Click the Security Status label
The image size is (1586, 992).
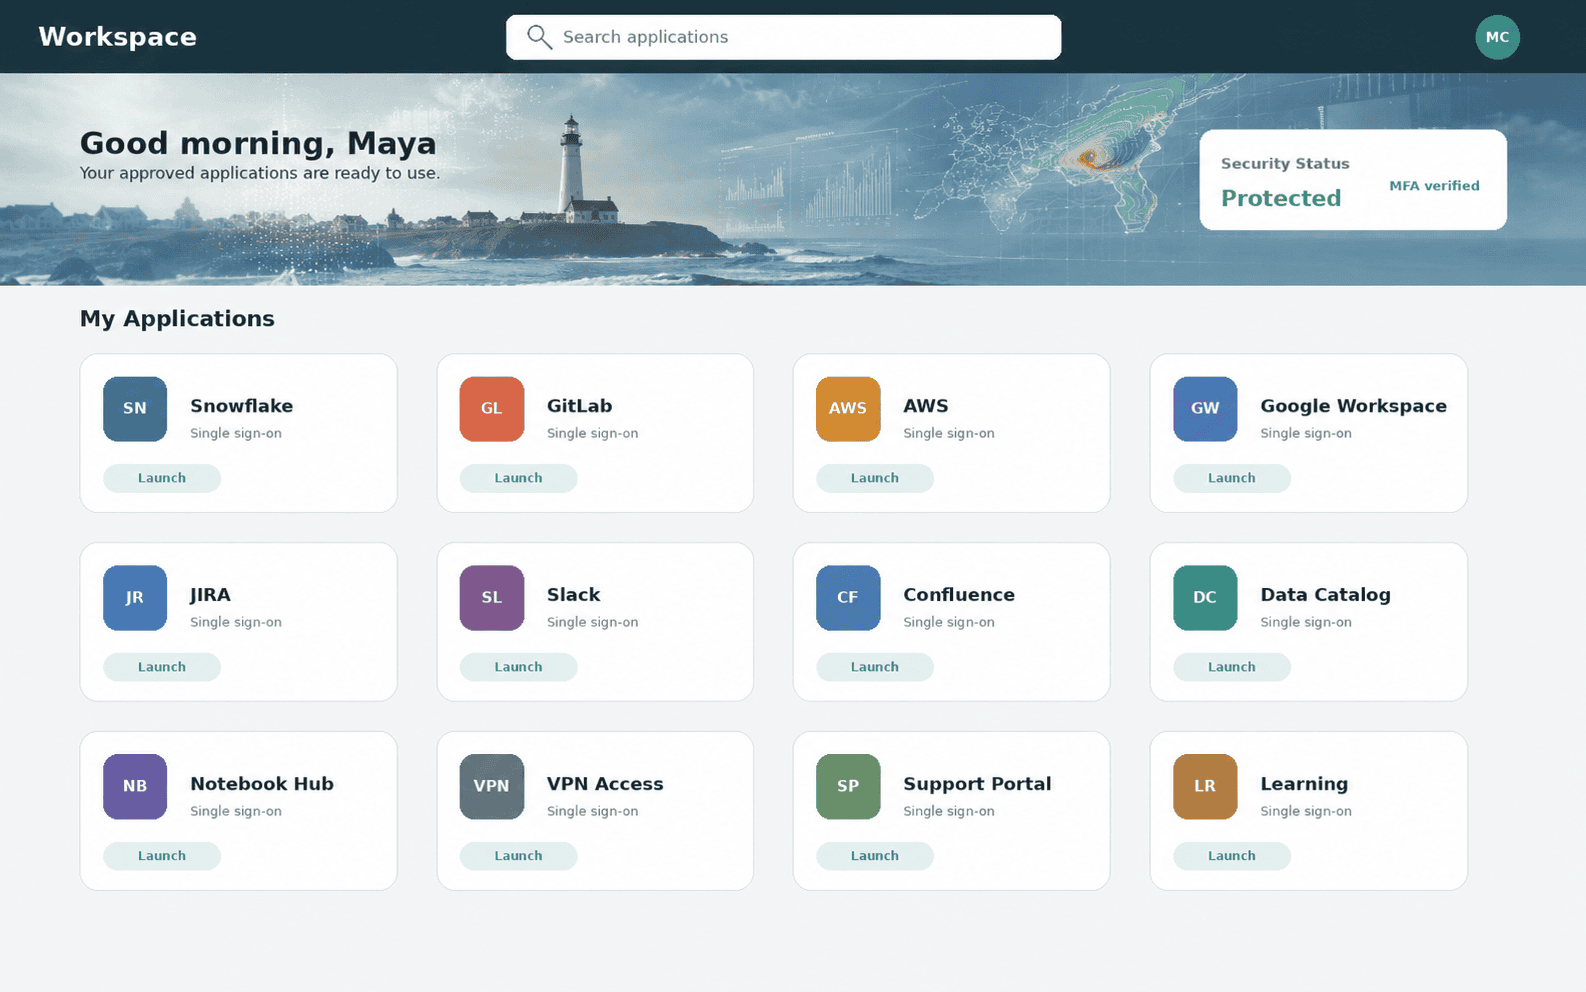(x=1285, y=164)
